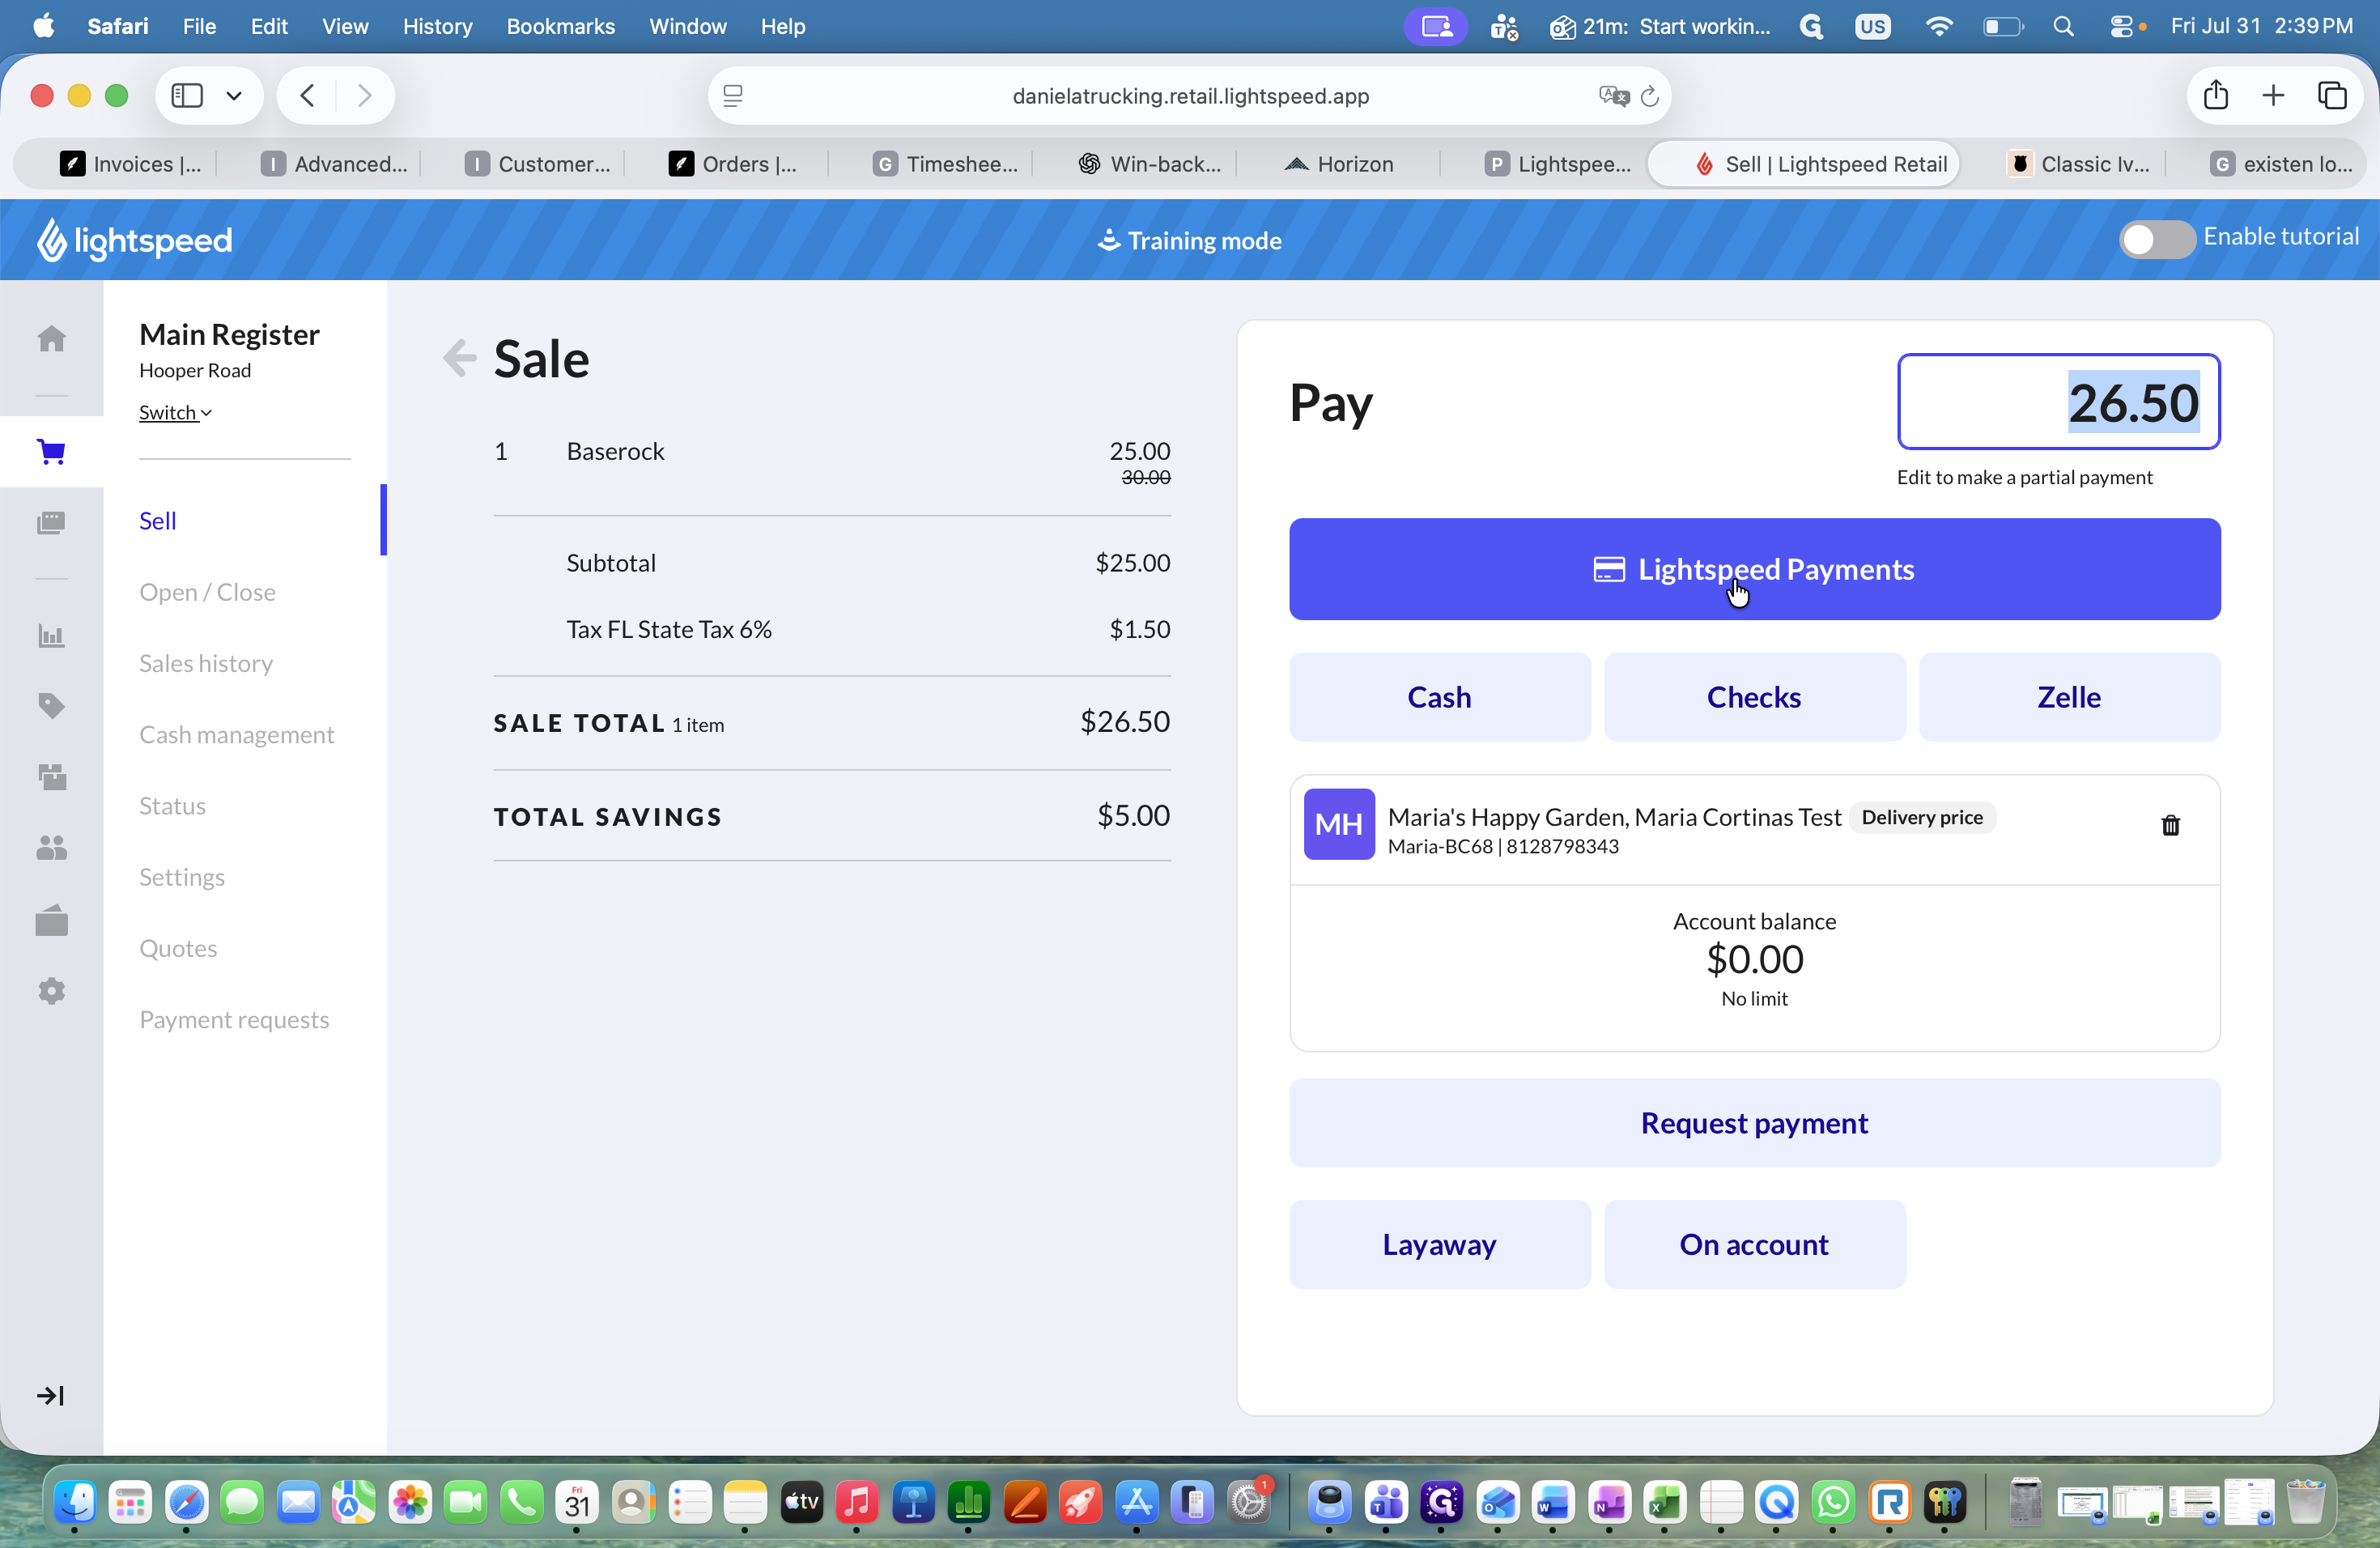Open the Home icon in left sidebar

pos(51,339)
